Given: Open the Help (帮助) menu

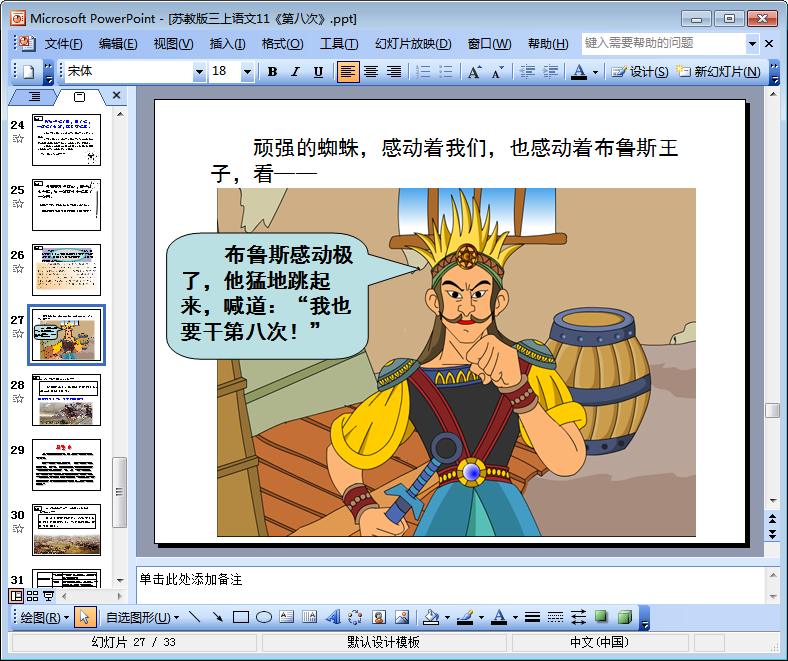Looking at the screenshot, I should click(x=548, y=44).
